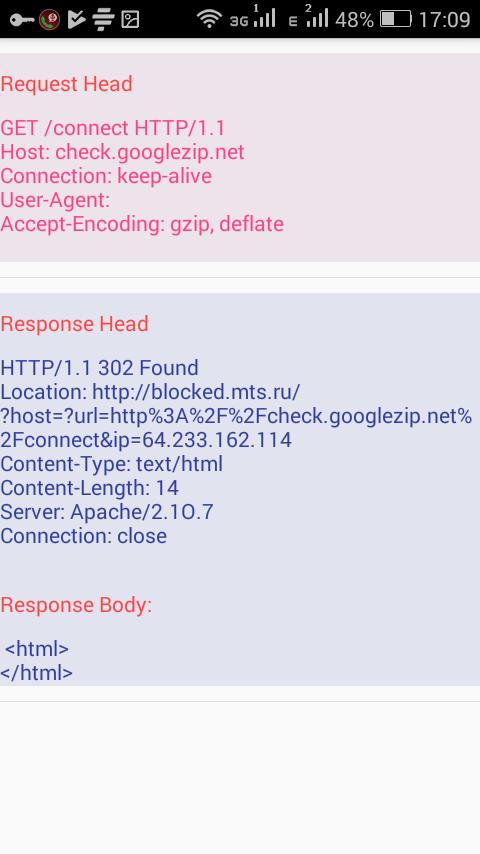
Task: Tap the 3G SIM 1 signal indicator
Action: (252, 17)
